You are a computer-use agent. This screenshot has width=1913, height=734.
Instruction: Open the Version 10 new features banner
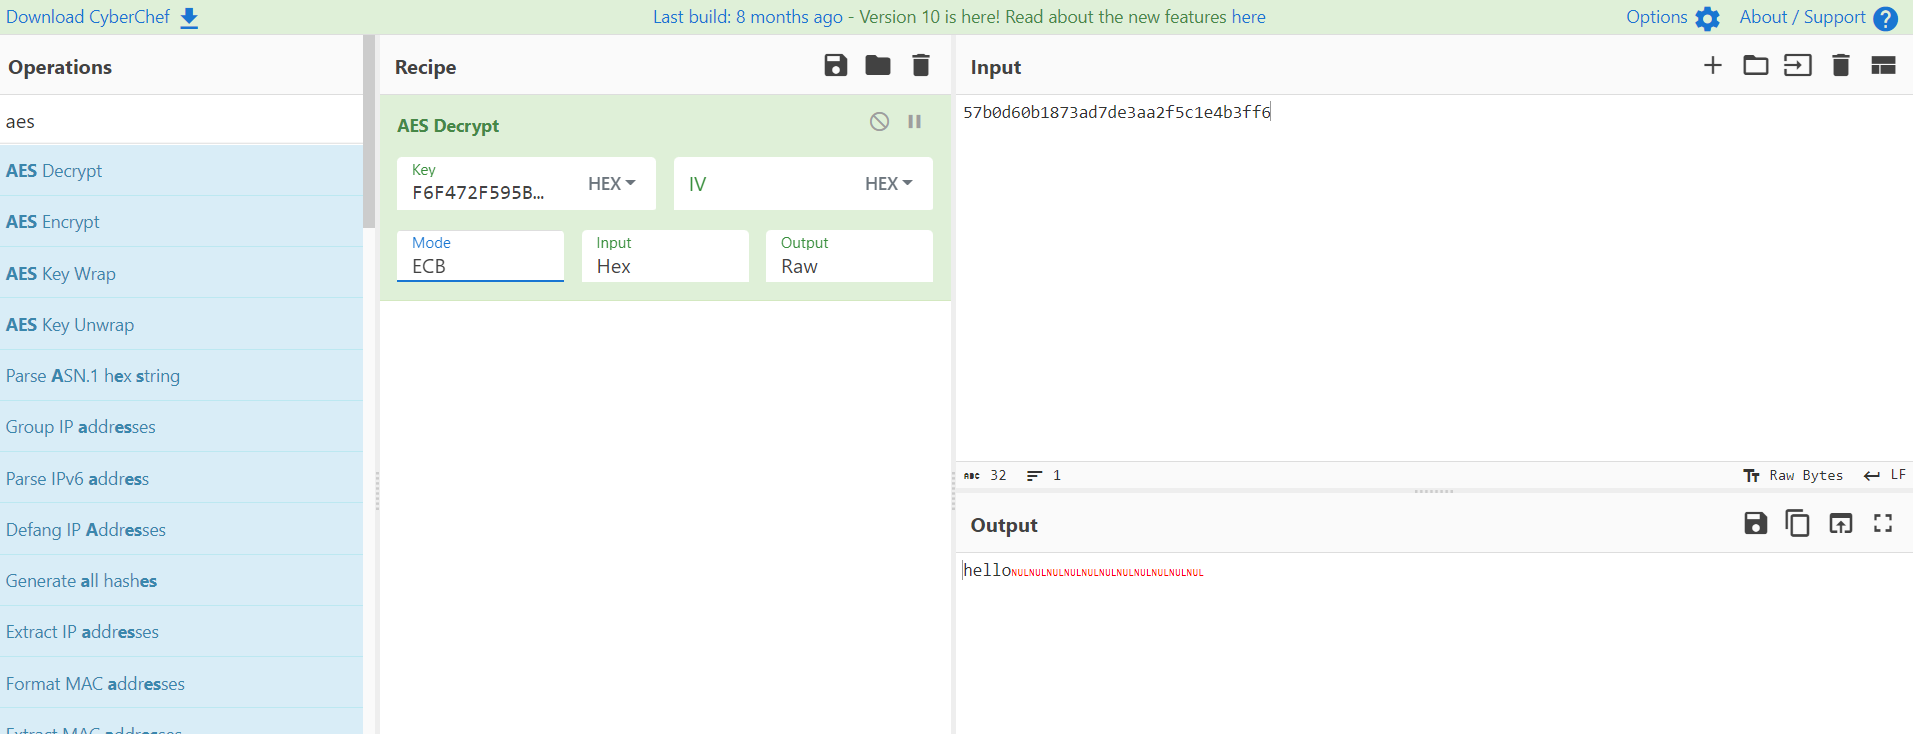tap(959, 17)
